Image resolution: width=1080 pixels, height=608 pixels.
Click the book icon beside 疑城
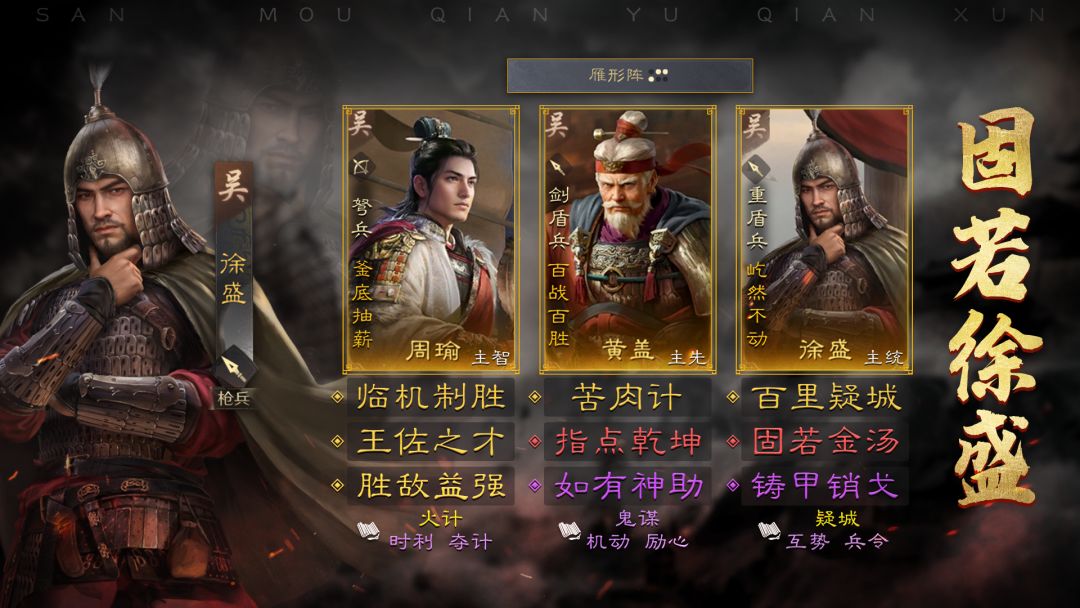coord(769,531)
